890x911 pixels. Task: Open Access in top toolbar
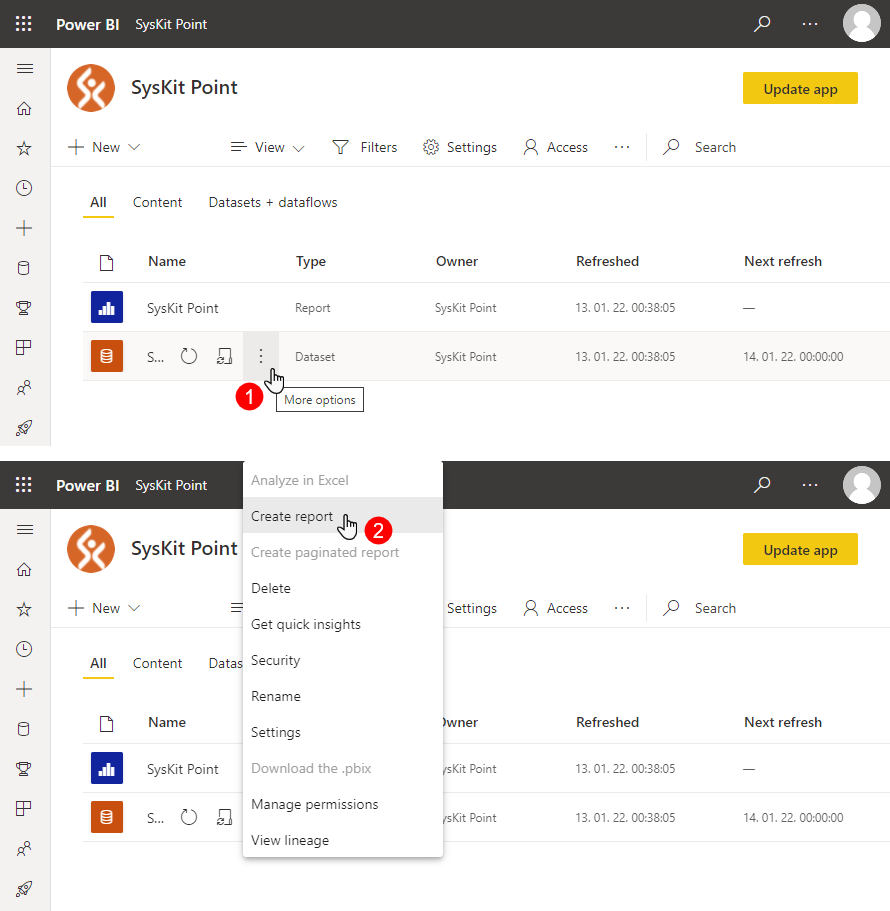pos(555,147)
